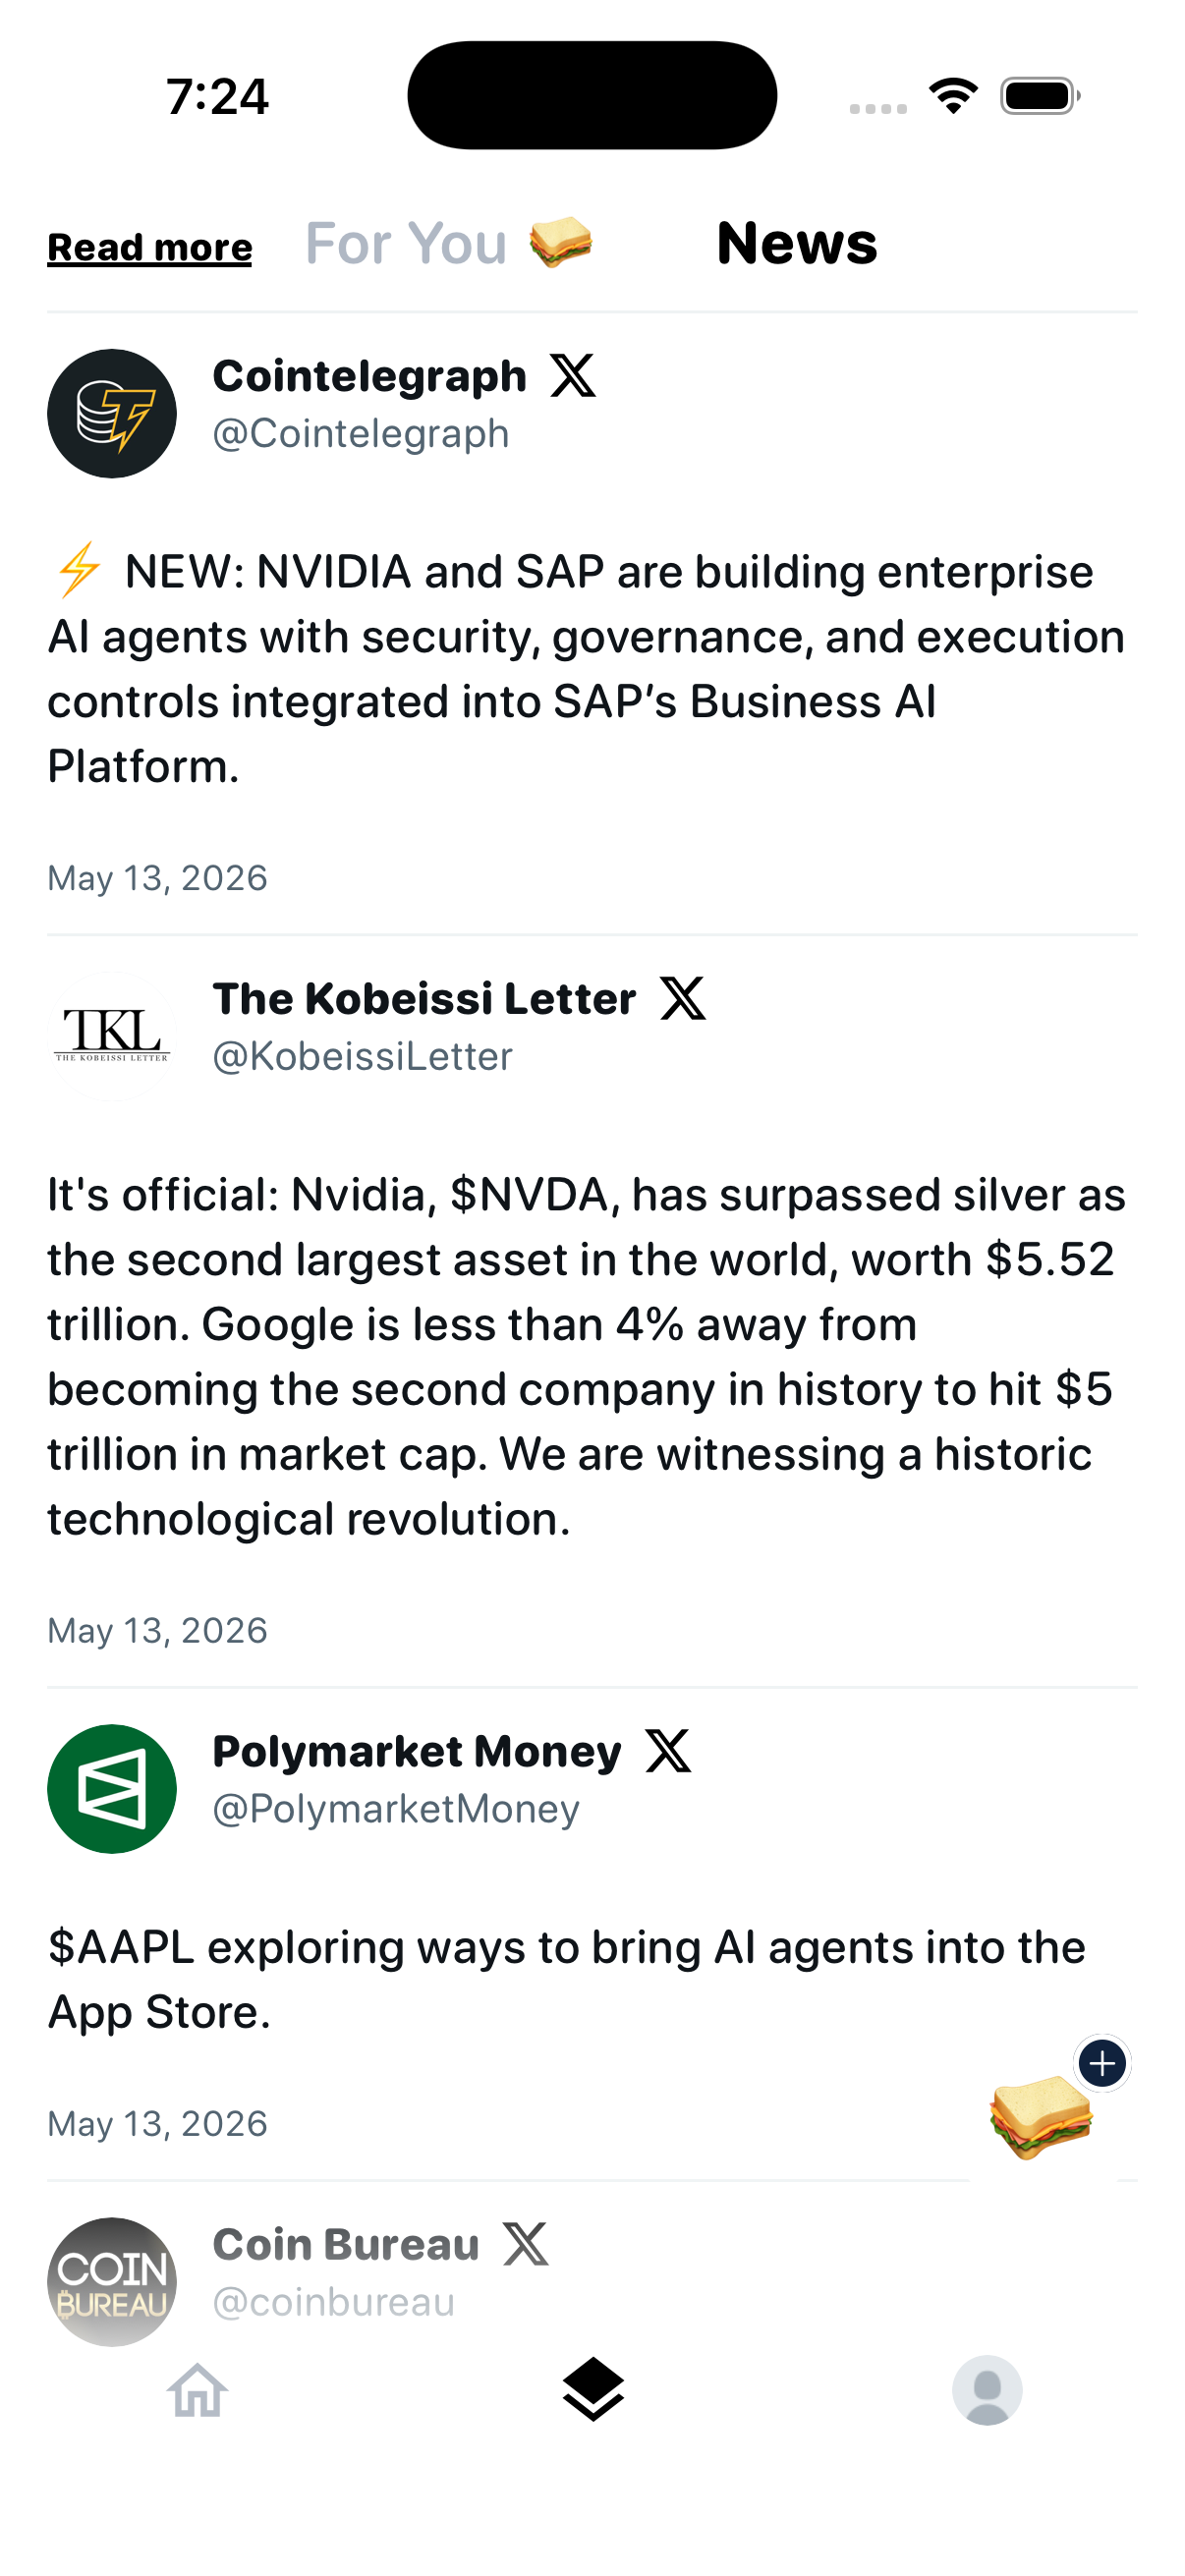Click the X logo next to Polymarket Money

[668, 1751]
